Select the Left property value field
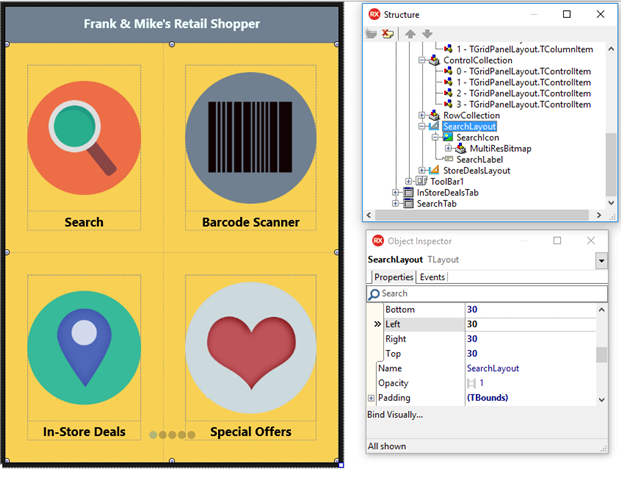The width and height of the screenshot is (621, 480). click(x=530, y=324)
